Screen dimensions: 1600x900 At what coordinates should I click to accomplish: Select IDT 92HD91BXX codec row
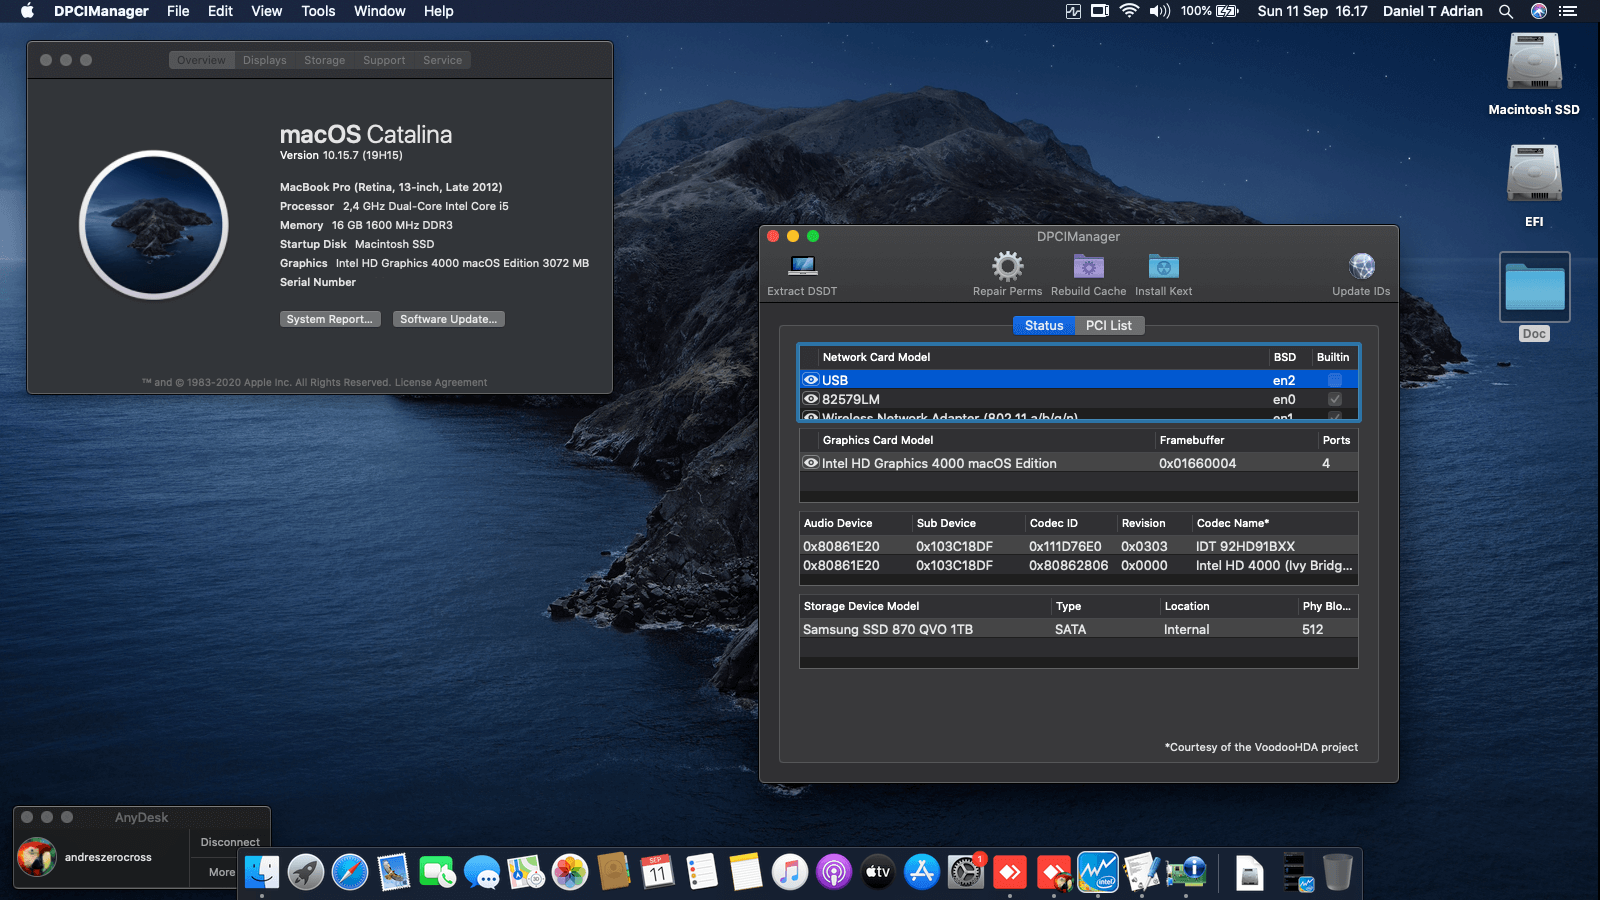[1079, 546]
